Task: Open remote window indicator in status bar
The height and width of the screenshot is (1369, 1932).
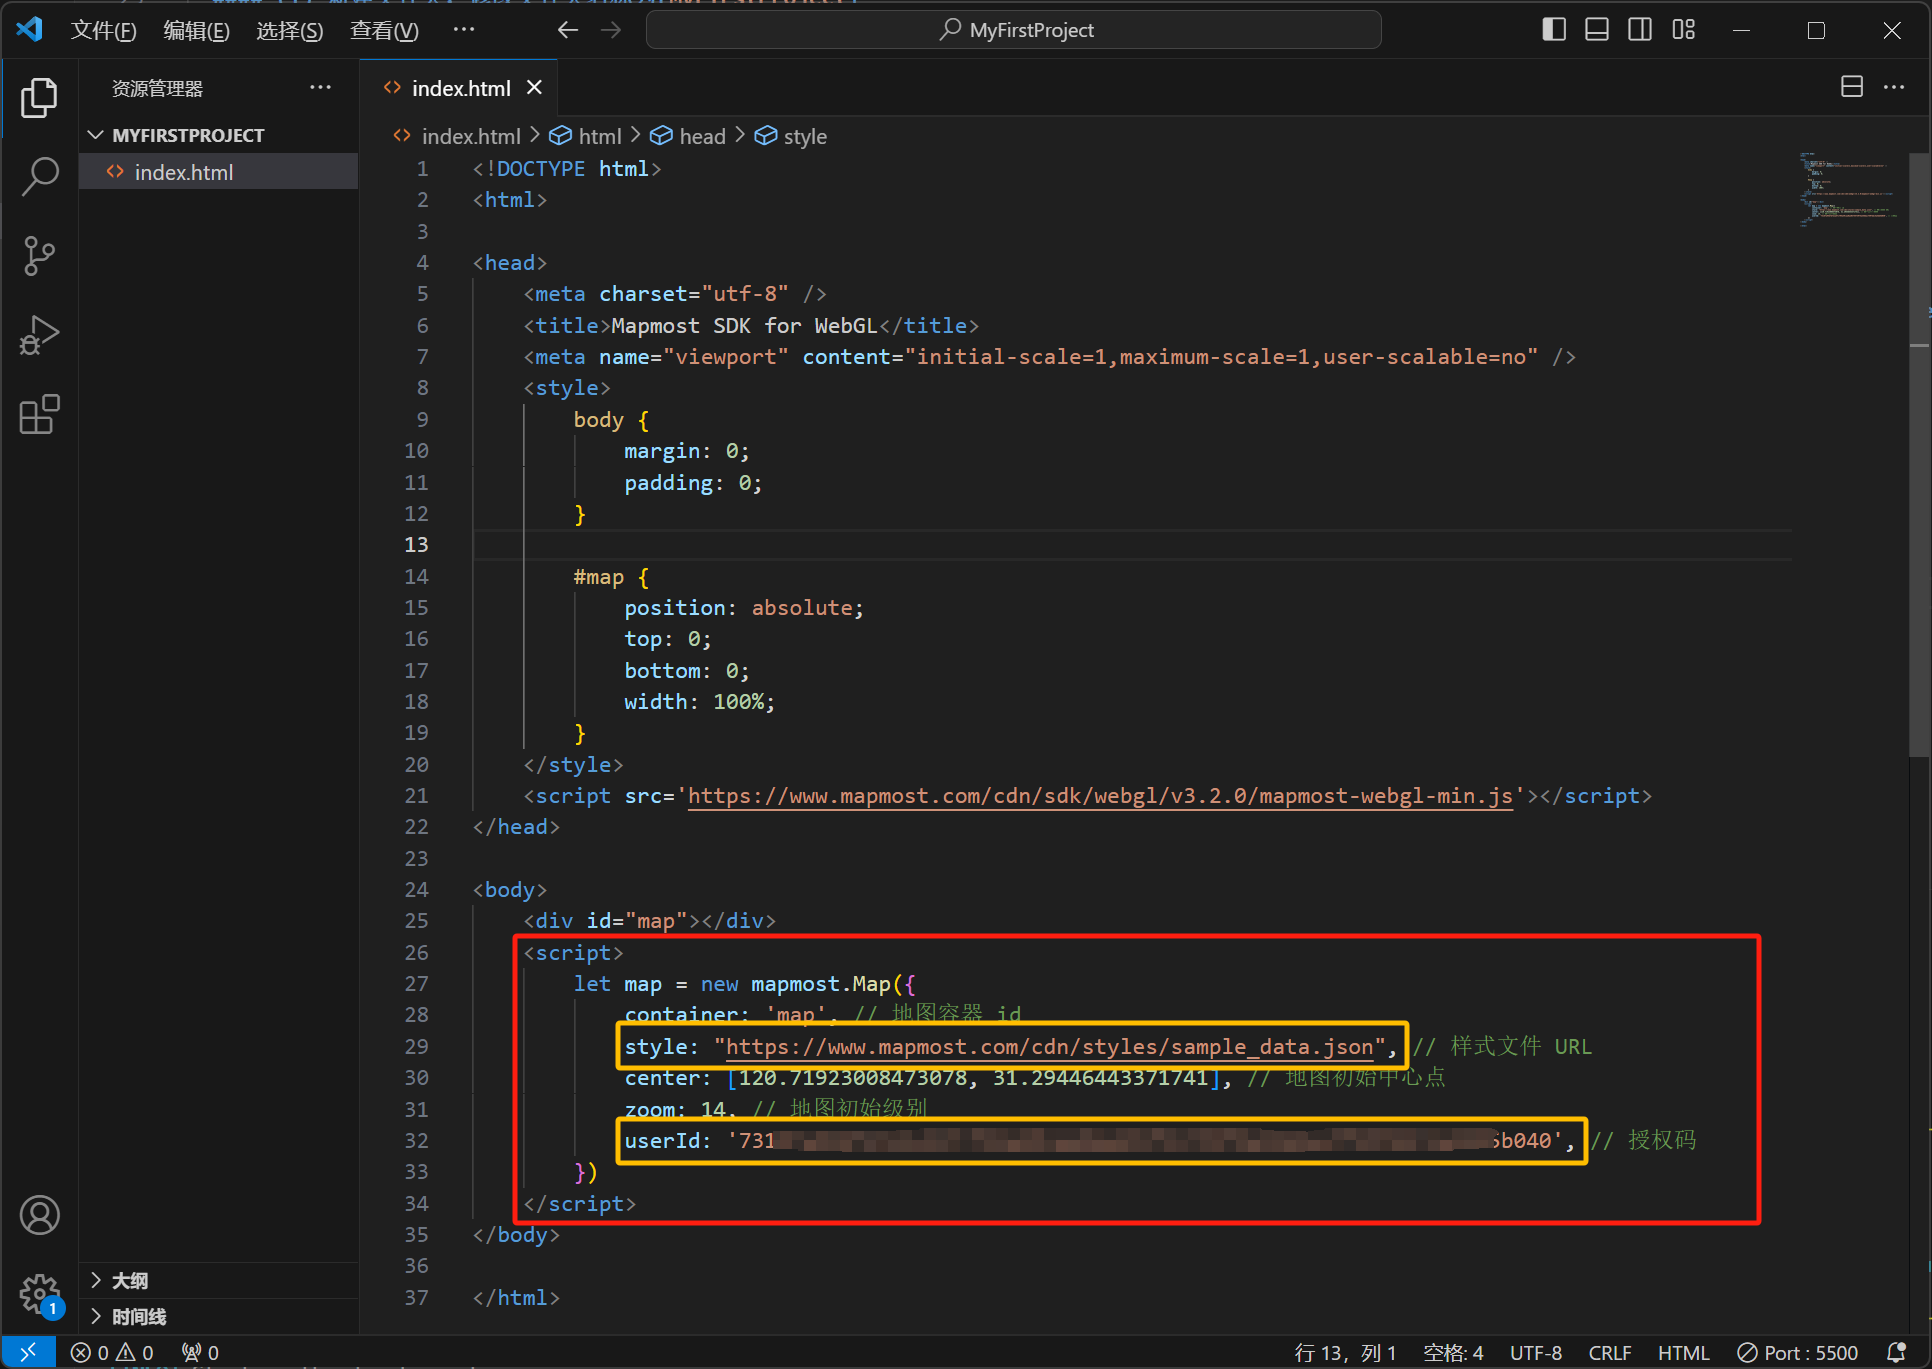Action: [x=27, y=1352]
